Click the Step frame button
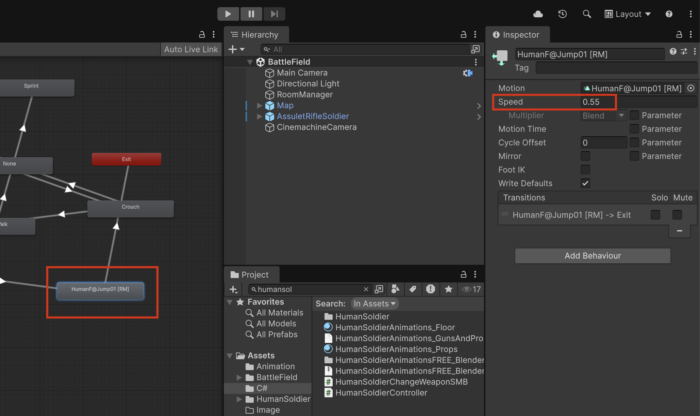The image size is (700, 416). (x=274, y=14)
